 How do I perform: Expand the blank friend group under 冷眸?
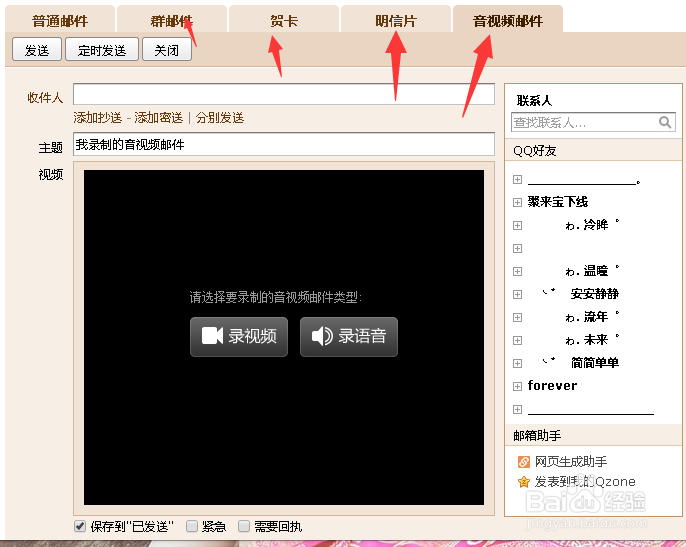click(x=518, y=248)
